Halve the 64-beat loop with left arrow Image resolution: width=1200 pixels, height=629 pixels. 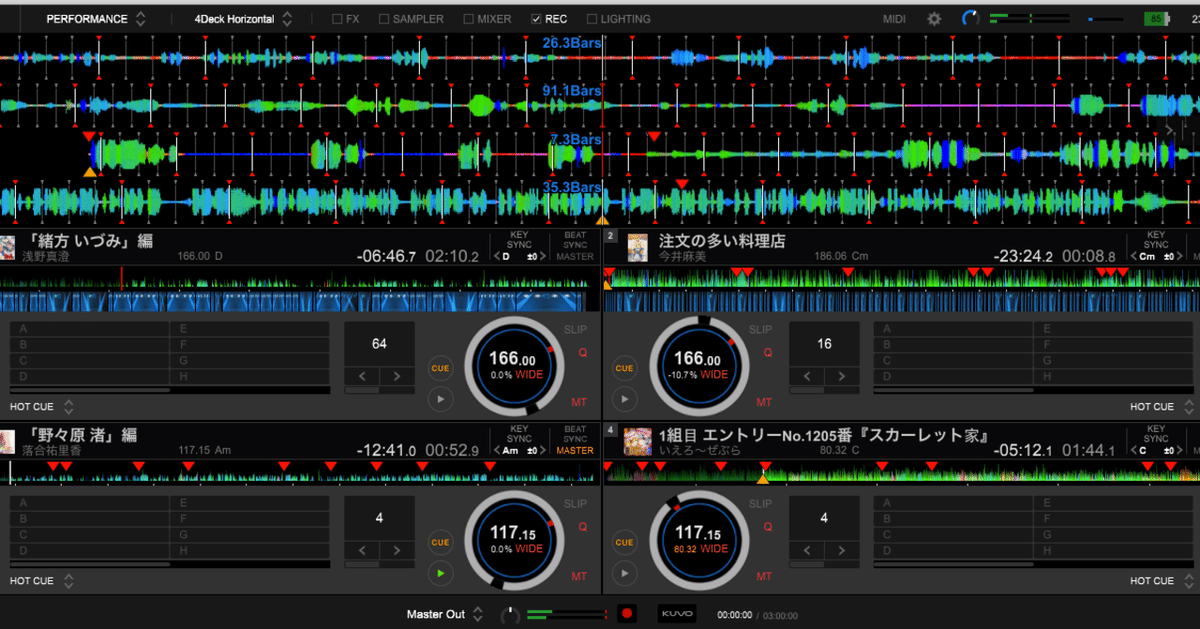[362, 377]
